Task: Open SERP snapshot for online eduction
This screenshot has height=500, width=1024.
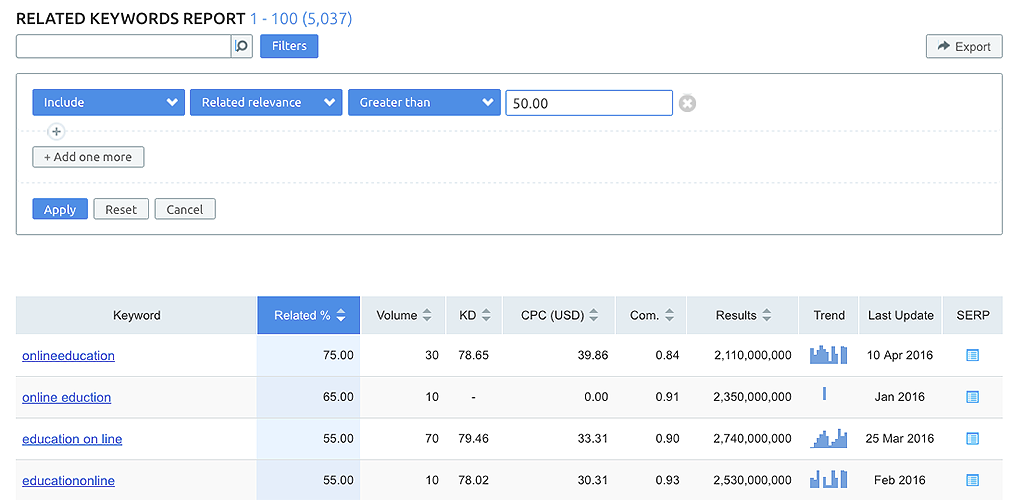Action: (x=972, y=397)
